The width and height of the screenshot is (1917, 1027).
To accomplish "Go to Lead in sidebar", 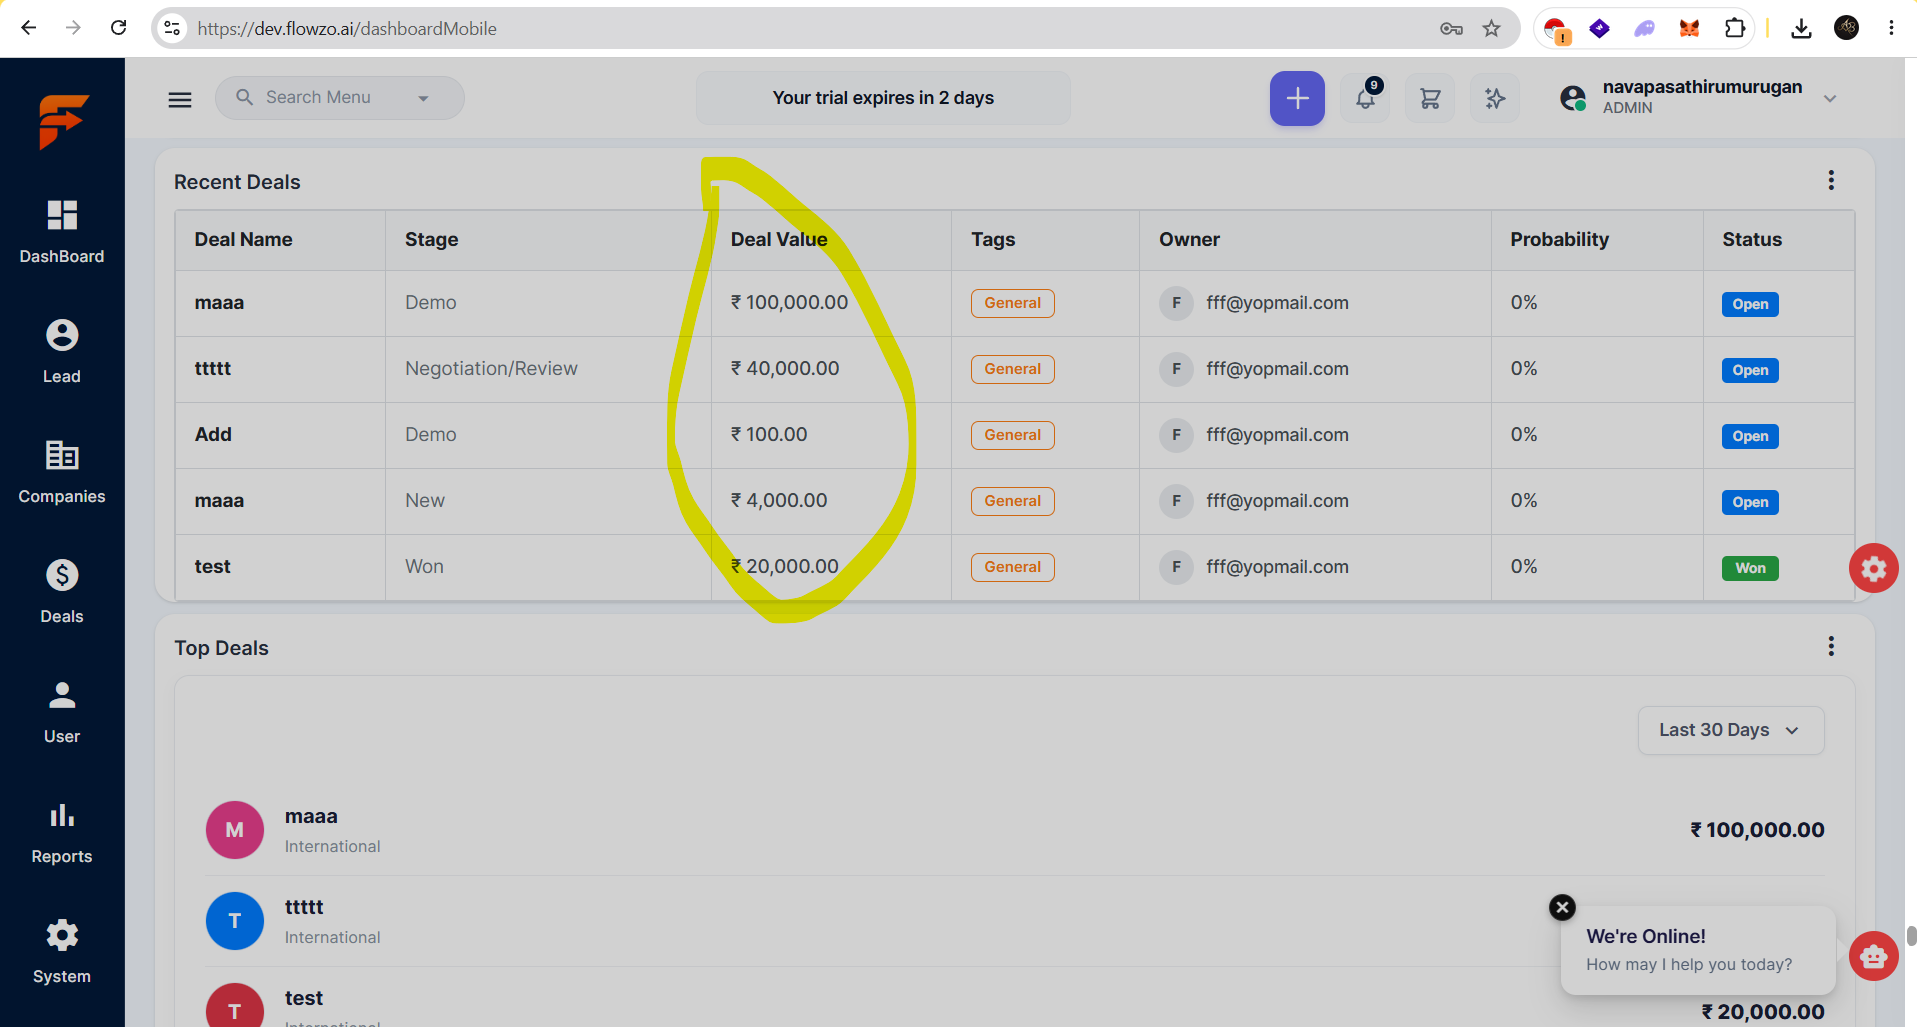I will (x=62, y=352).
